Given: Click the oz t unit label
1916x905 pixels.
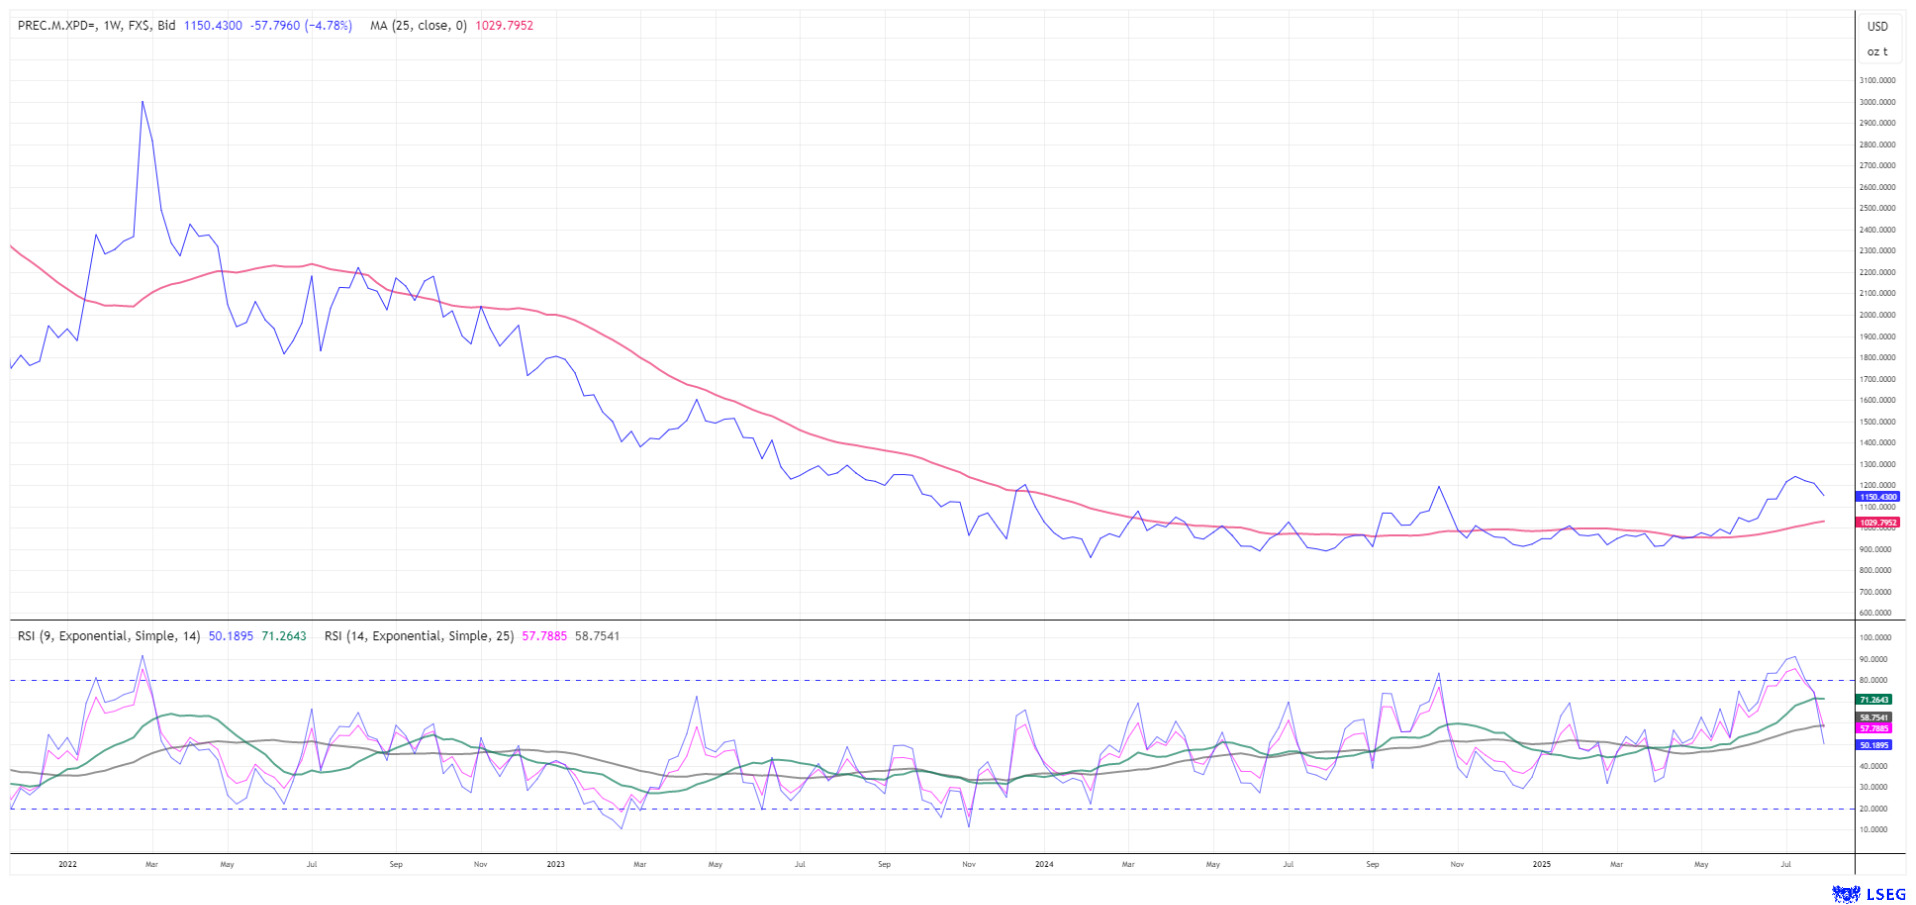Looking at the screenshot, I should pyautogui.click(x=1878, y=52).
